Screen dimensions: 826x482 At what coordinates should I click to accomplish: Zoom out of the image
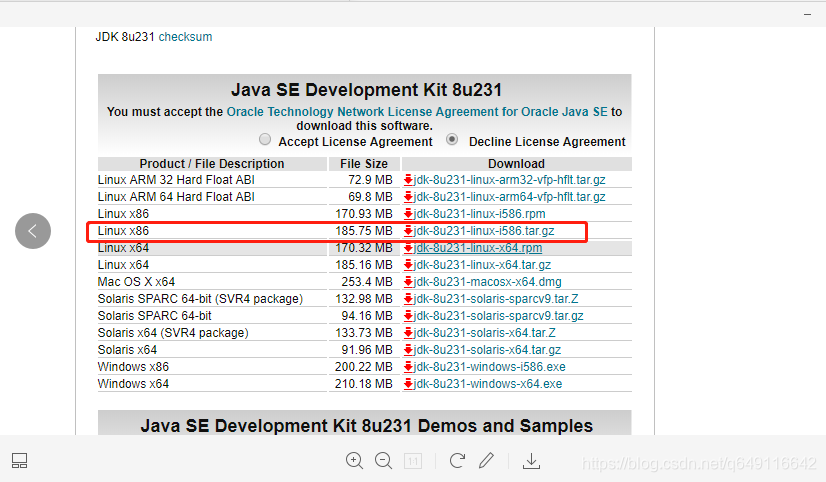384,461
